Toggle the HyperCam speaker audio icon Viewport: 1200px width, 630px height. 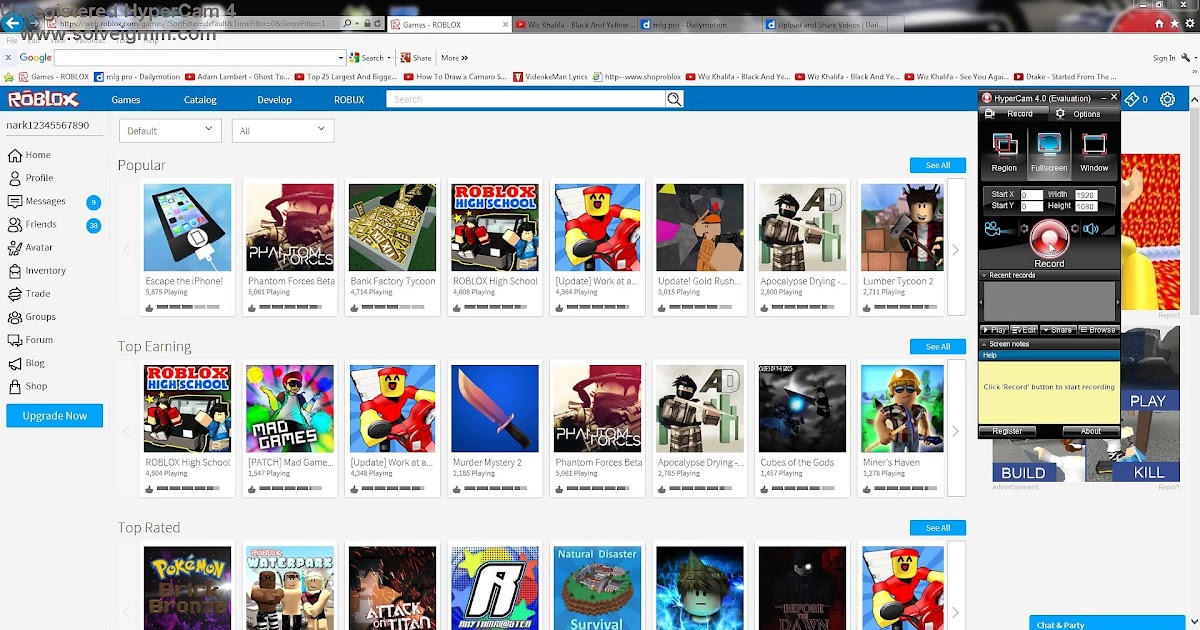click(1091, 229)
